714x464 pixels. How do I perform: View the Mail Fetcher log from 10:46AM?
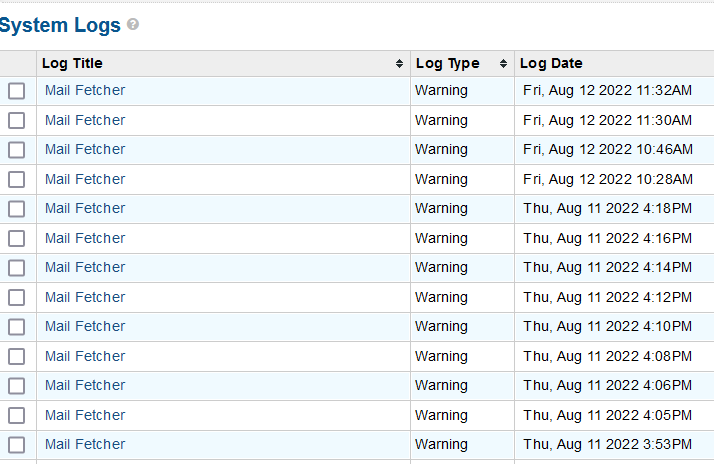click(85, 149)
